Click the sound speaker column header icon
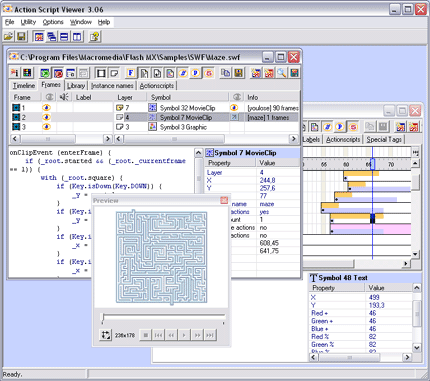This screenshot has height=381, width=430. (x=64, y=97)
